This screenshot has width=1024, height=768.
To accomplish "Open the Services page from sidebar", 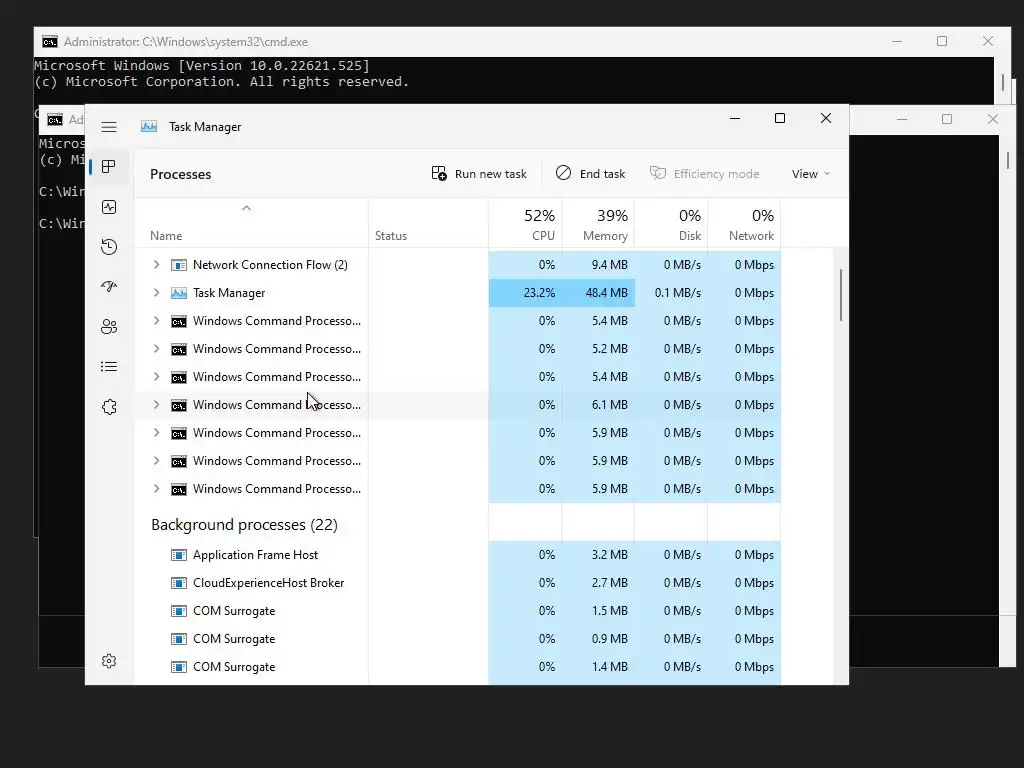I will coord(109,407).
